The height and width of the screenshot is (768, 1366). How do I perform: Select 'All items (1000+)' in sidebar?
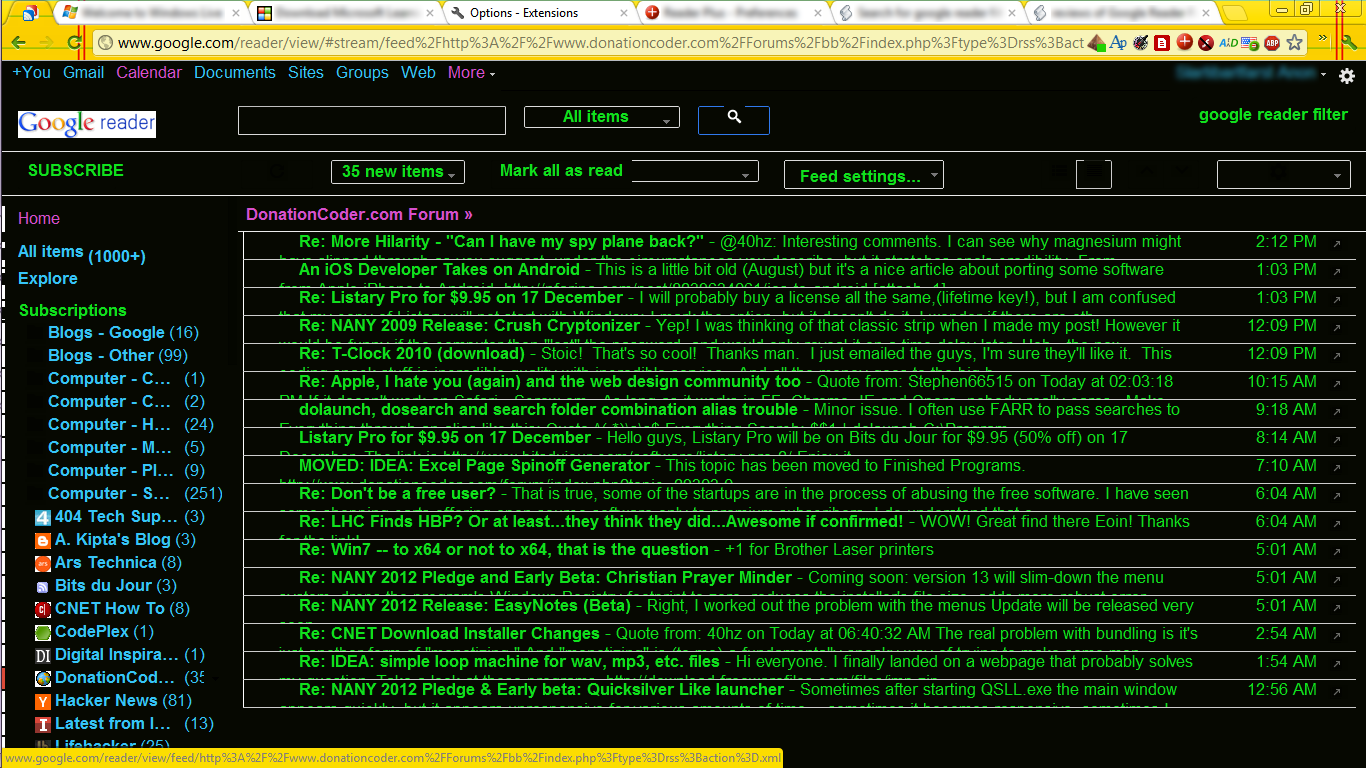(82, 253)
